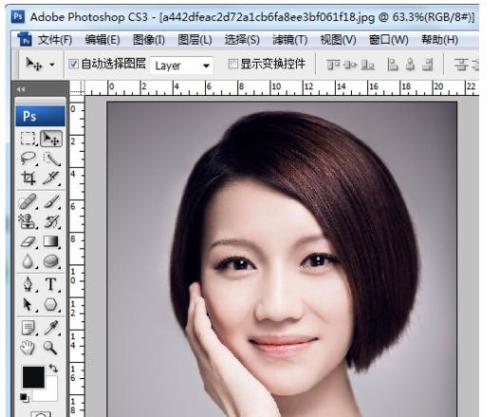Select the Crop tool
The height and width of the screenshot is (417, 500).
click(28, 178)
